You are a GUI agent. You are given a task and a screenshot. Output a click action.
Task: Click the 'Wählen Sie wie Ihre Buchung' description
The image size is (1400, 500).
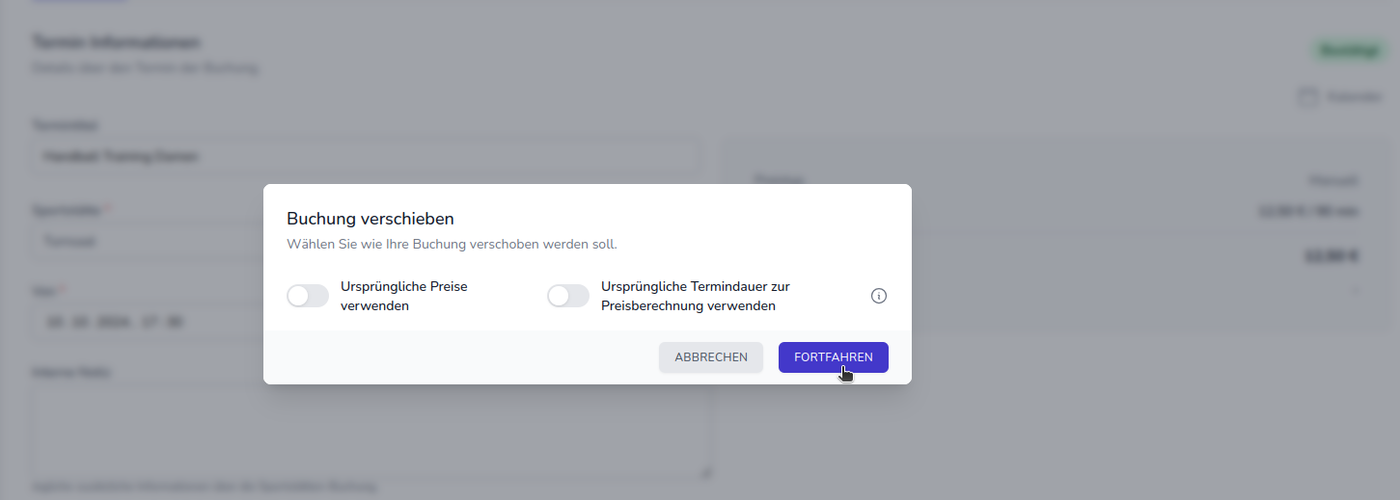[x=452, y=244]
